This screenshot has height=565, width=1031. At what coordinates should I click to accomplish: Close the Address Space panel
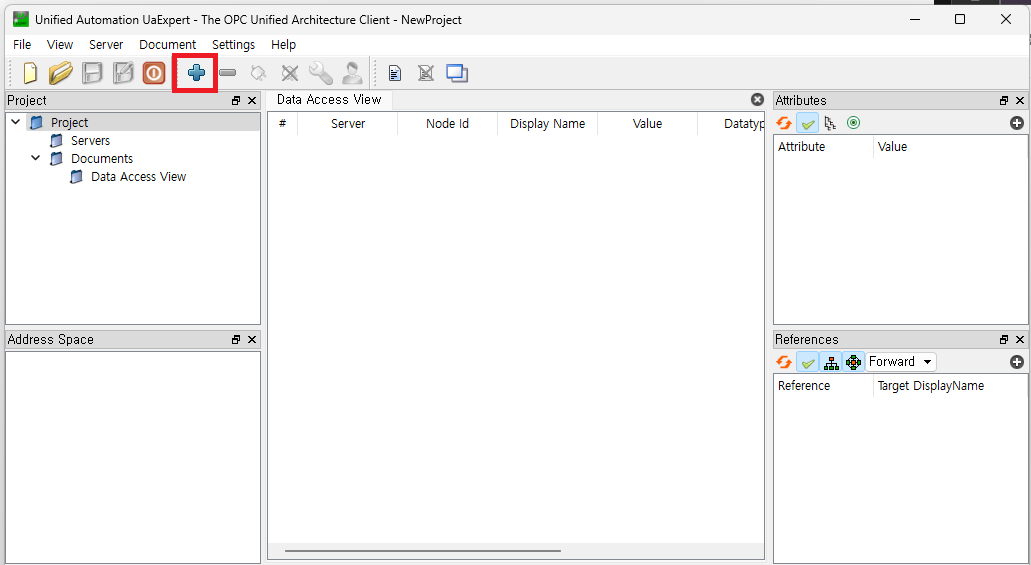point(252,339)
